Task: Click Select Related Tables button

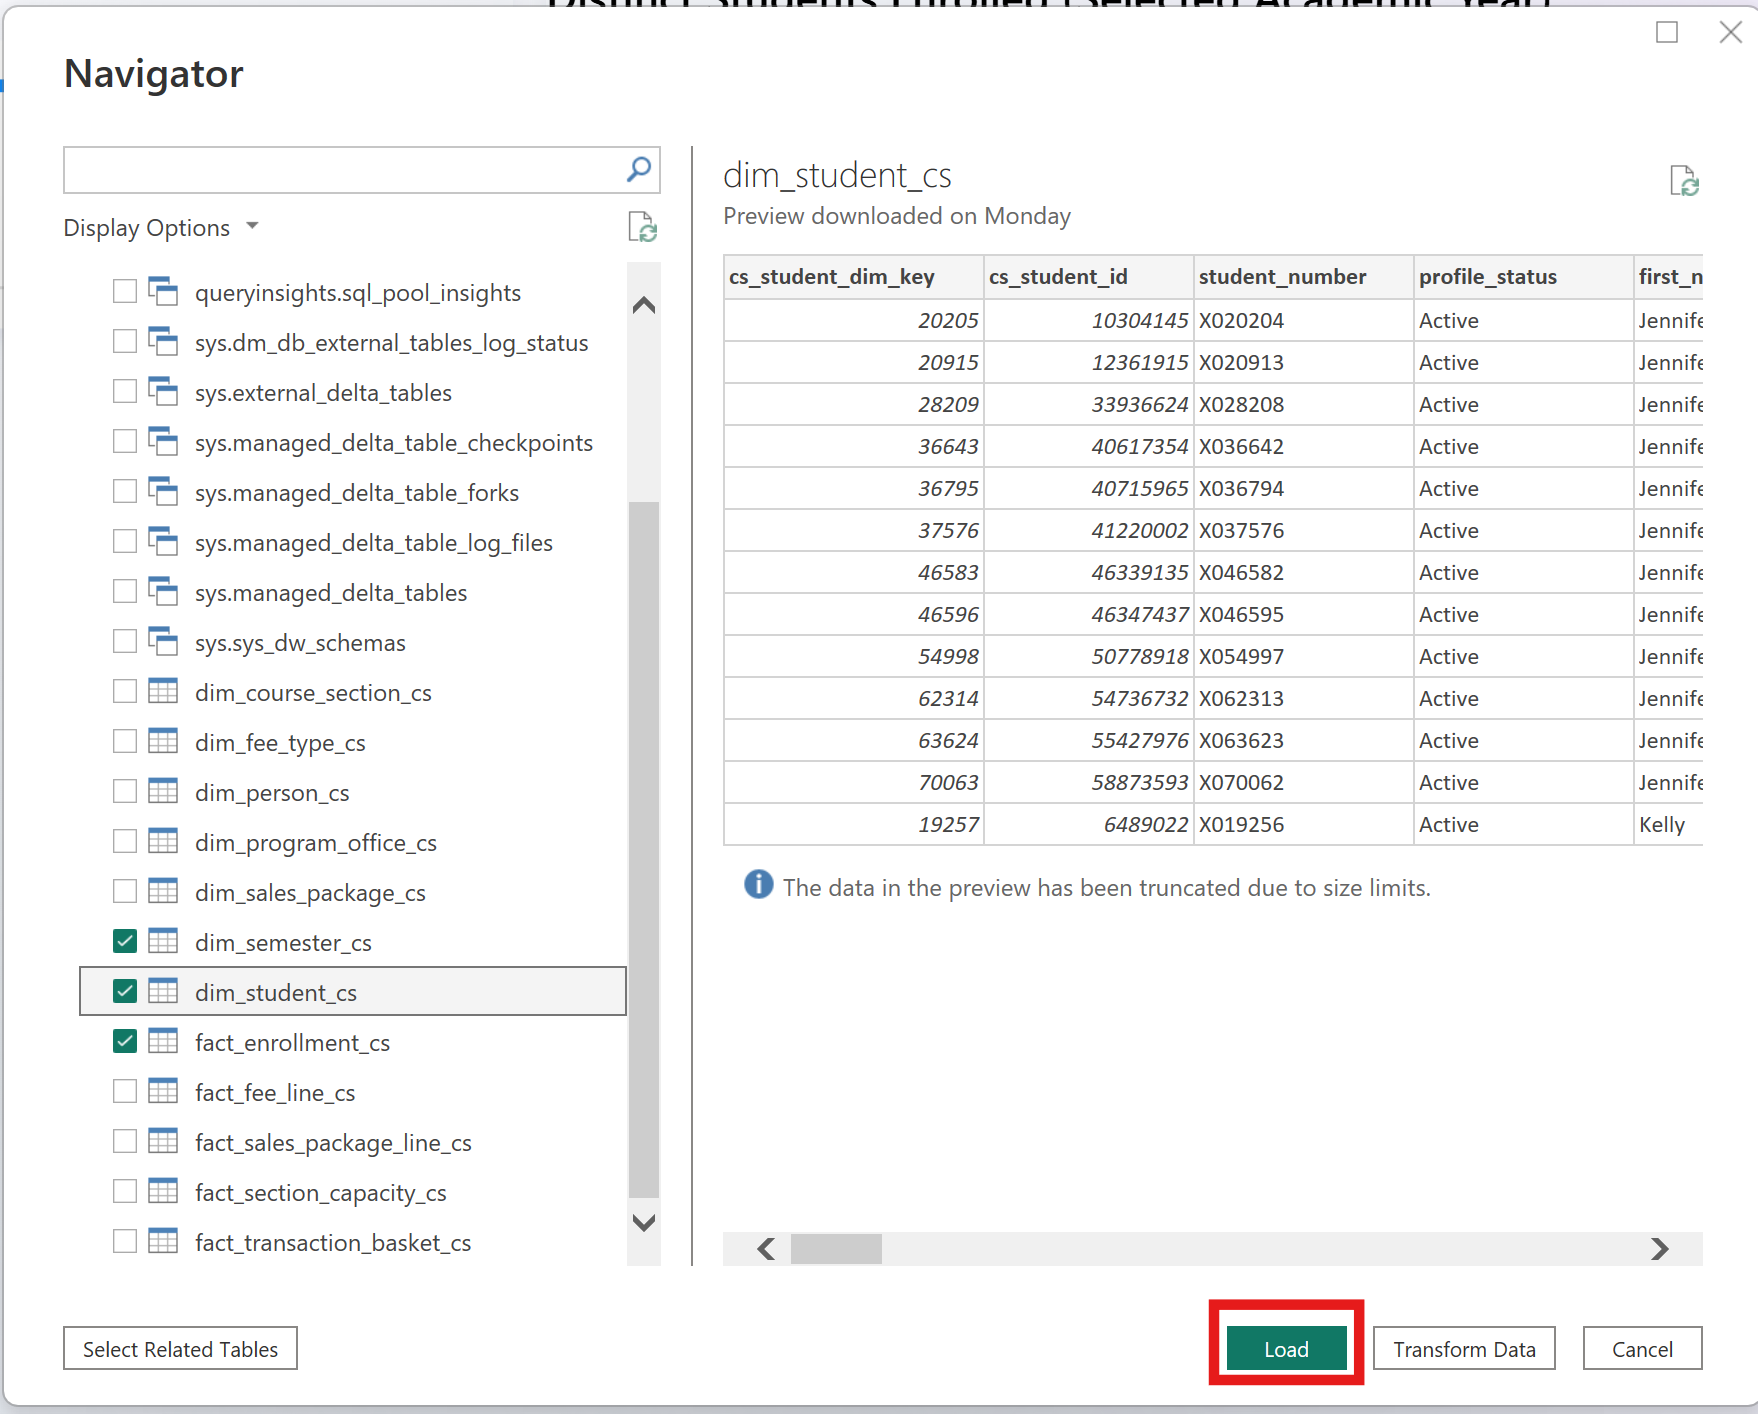Action: pos(180,1349)
